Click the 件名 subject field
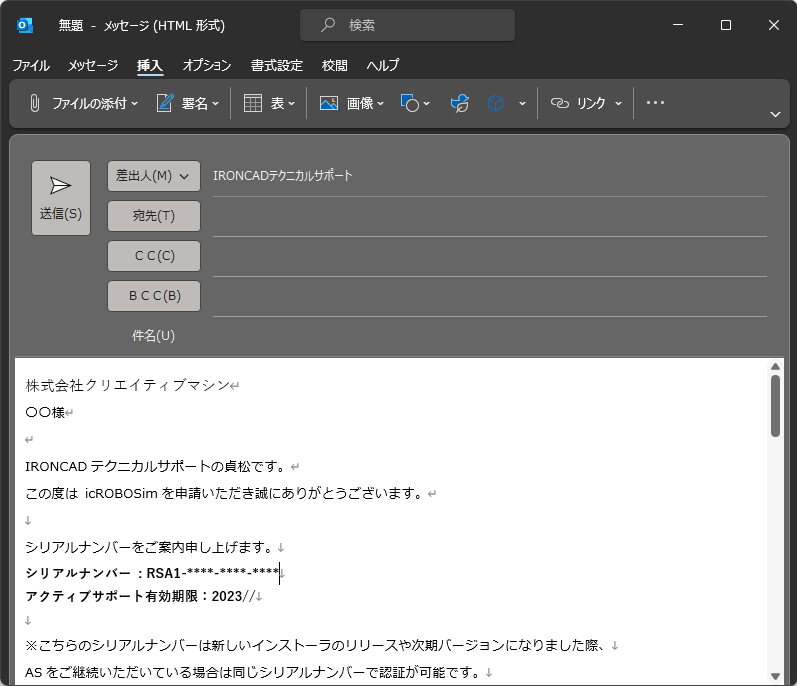 489,336
